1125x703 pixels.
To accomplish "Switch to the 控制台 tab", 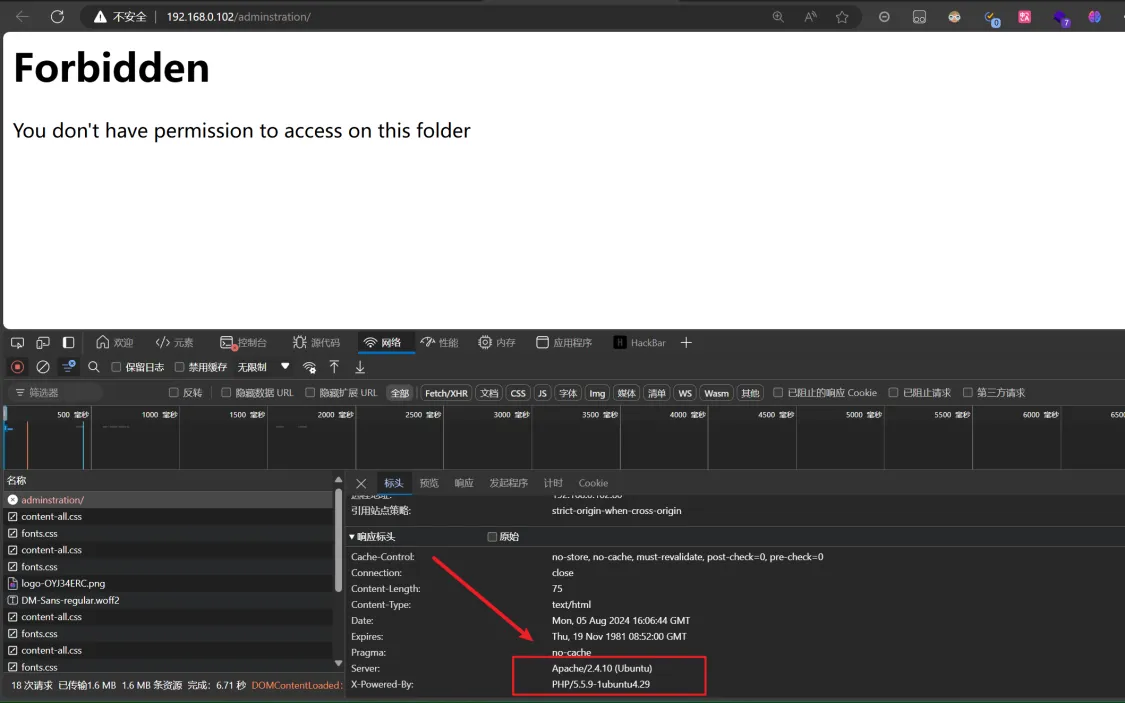I will (x=244, y=343).
